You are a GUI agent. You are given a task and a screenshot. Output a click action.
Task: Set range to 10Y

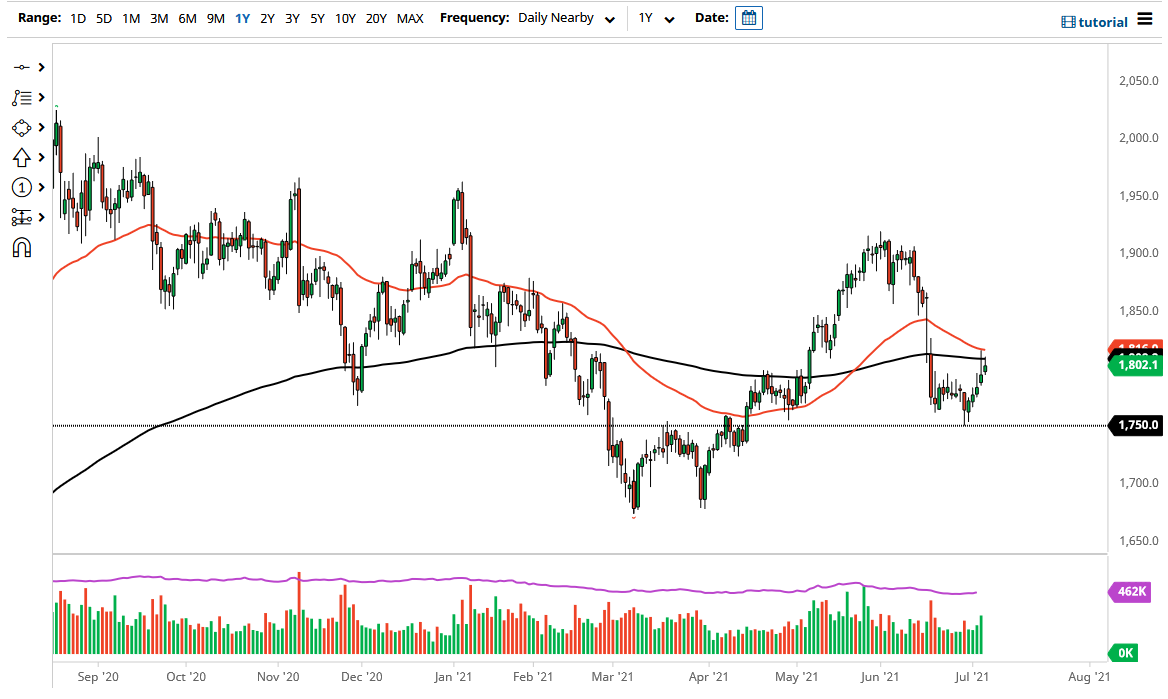[346, 18]
